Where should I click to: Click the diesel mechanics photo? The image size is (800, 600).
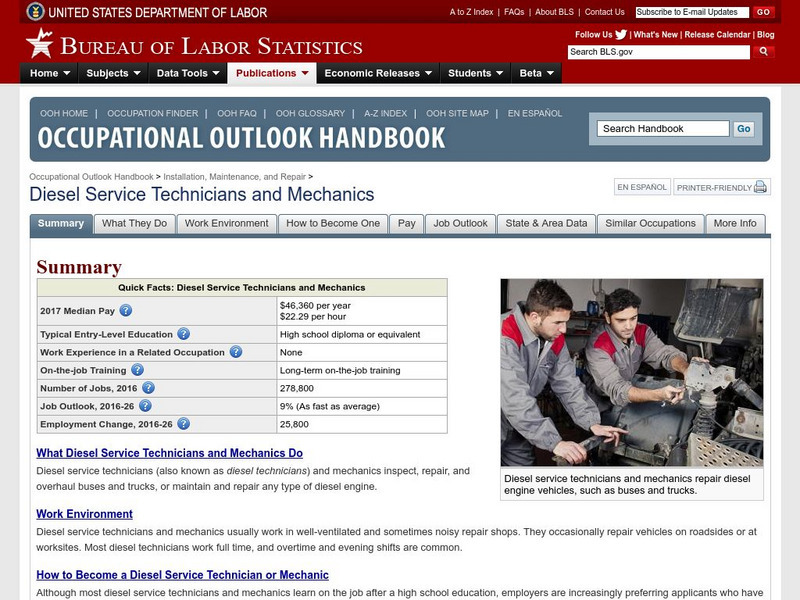coord(632,372)
